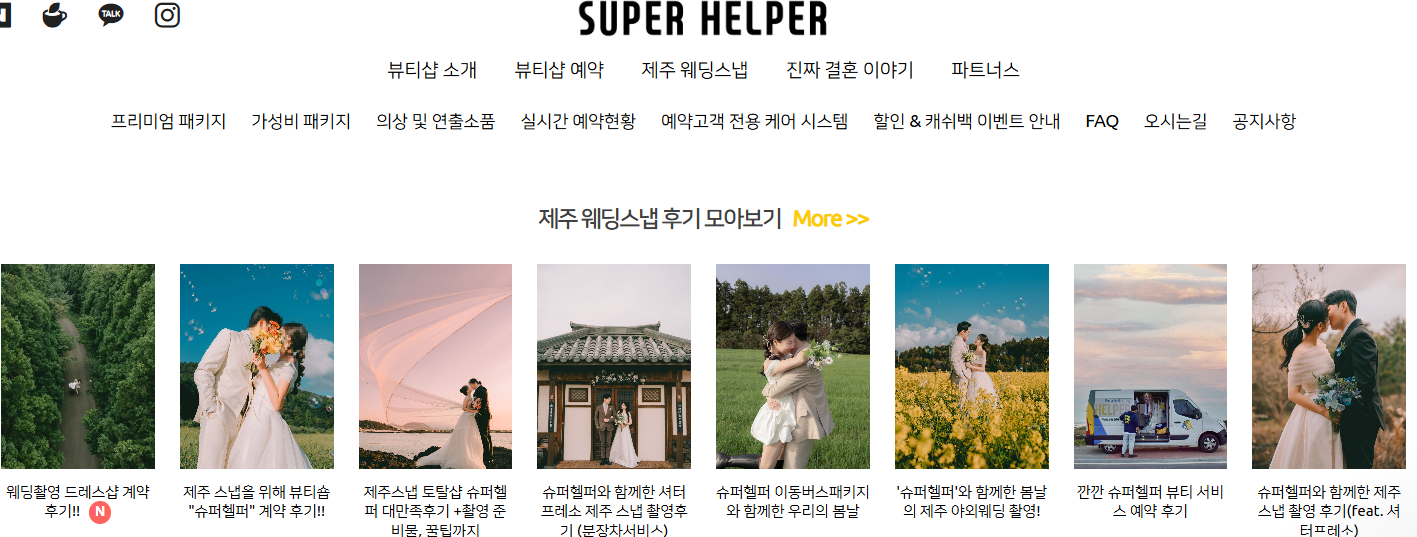
Task: Open the forest road aerial photo thumbnail
Action: pos(77,366)
